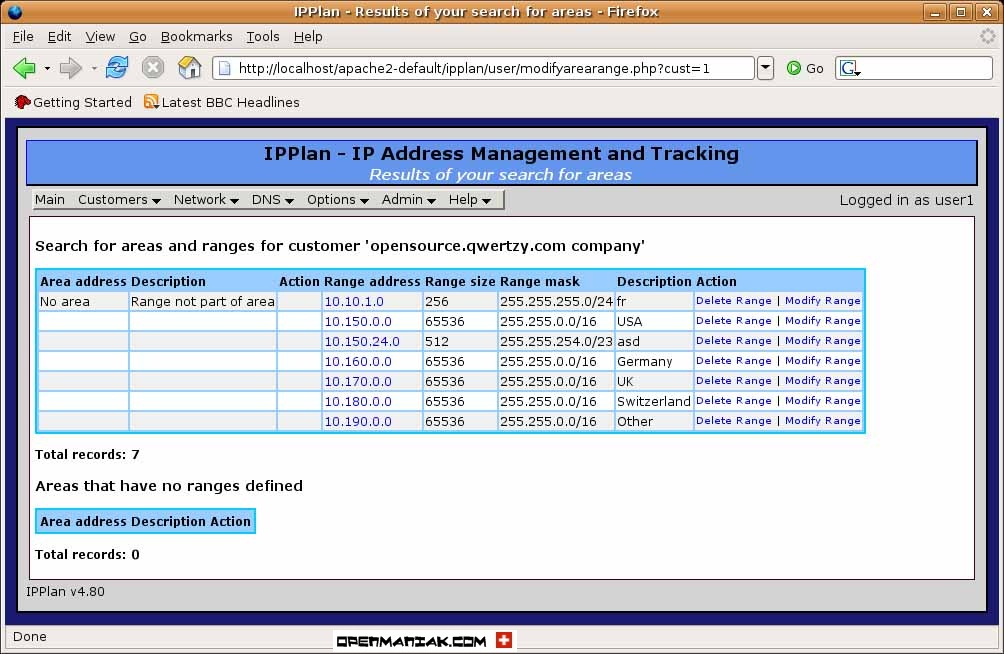
Task: Open range address 10.190.0.0
Action: [x=358, y=421]
